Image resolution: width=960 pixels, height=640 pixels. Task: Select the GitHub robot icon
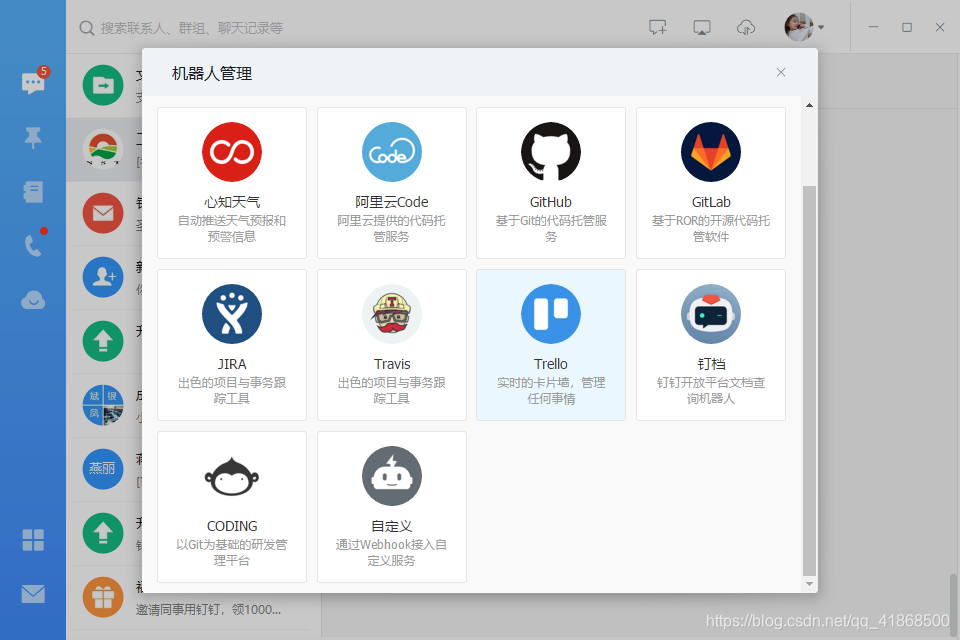coord(551,152)
